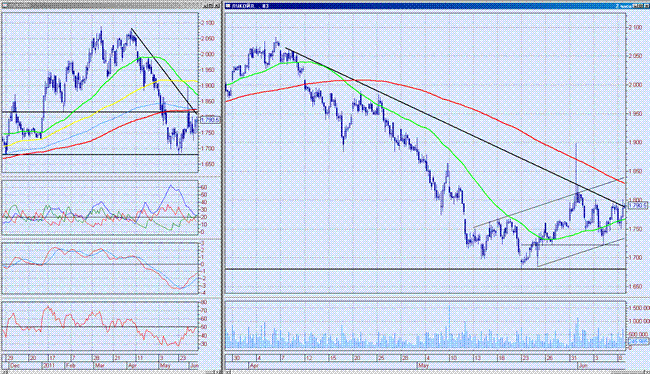Viewport: 650px width, 374px height.
Task: Maximize the left daily chart window
Action: (x=211, y=5)
